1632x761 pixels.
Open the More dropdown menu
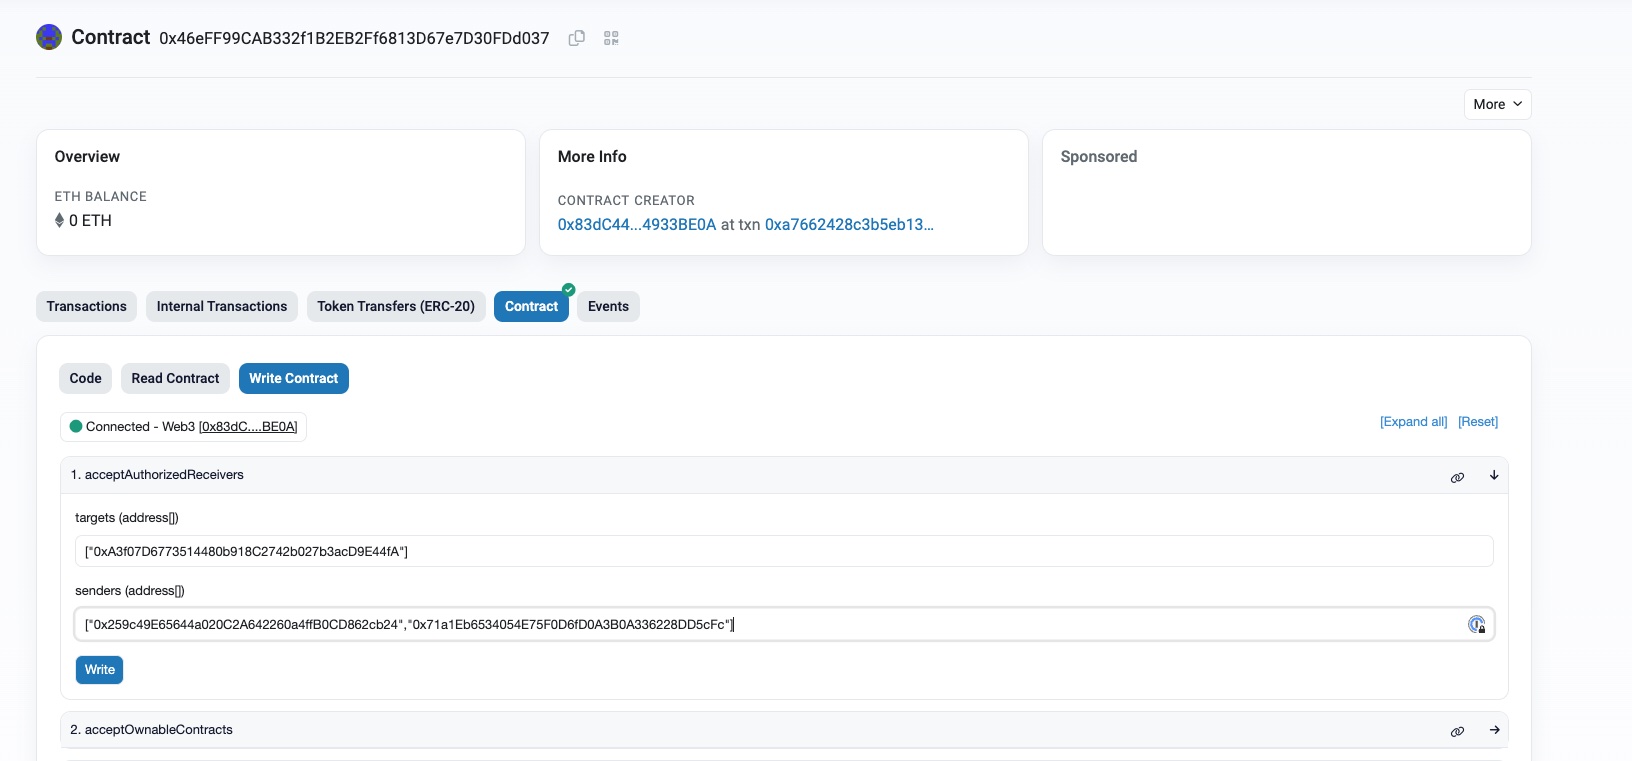(x=1496, y=104)
